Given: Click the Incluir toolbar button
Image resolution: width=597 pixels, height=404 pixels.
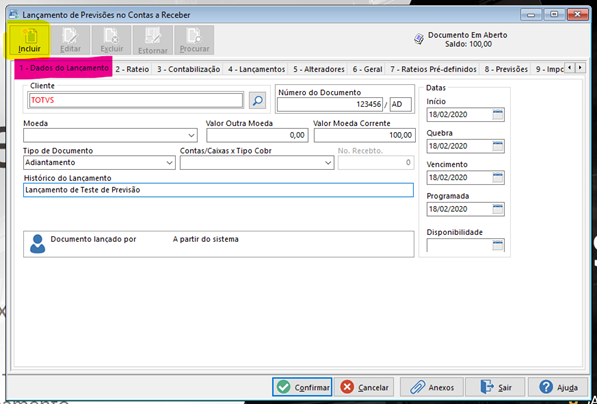Looking at the screenshot, I should pos(29,40).
